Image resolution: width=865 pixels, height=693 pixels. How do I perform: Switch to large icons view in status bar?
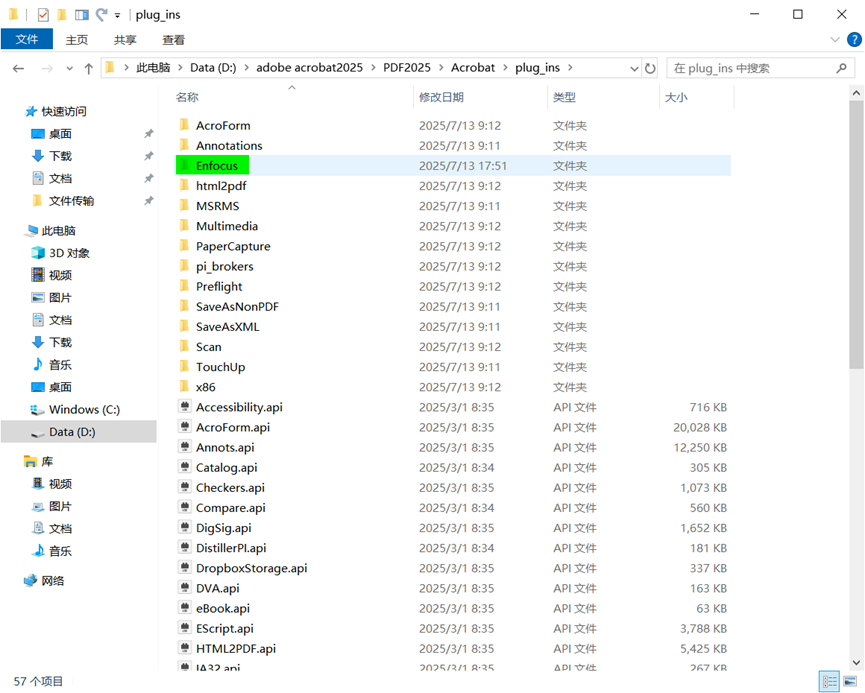tap(850, 681)
